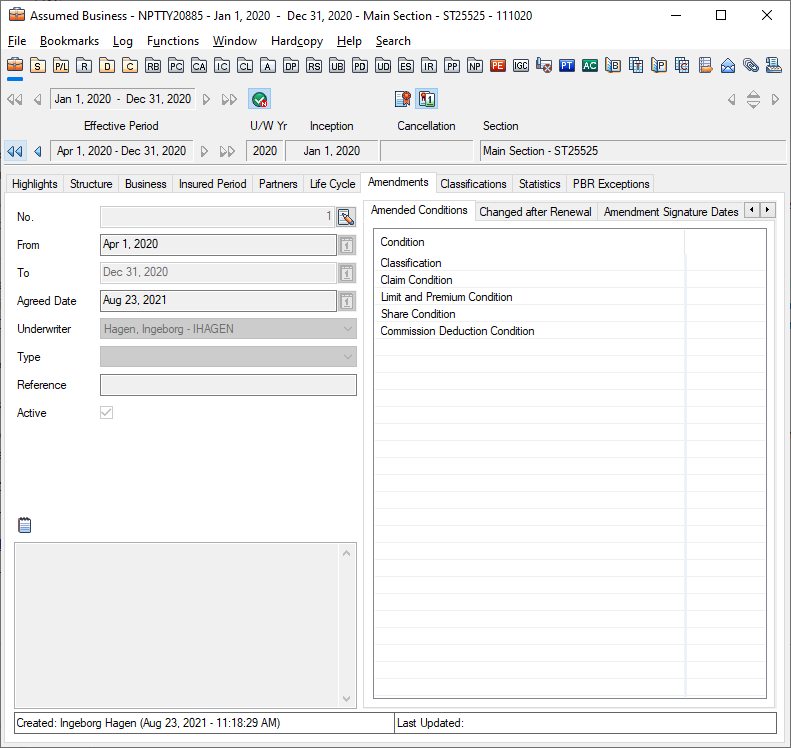This screenshot has width=791, height=748.
Task: Open the envelope mail icon
Action: [x=728, y=66]
